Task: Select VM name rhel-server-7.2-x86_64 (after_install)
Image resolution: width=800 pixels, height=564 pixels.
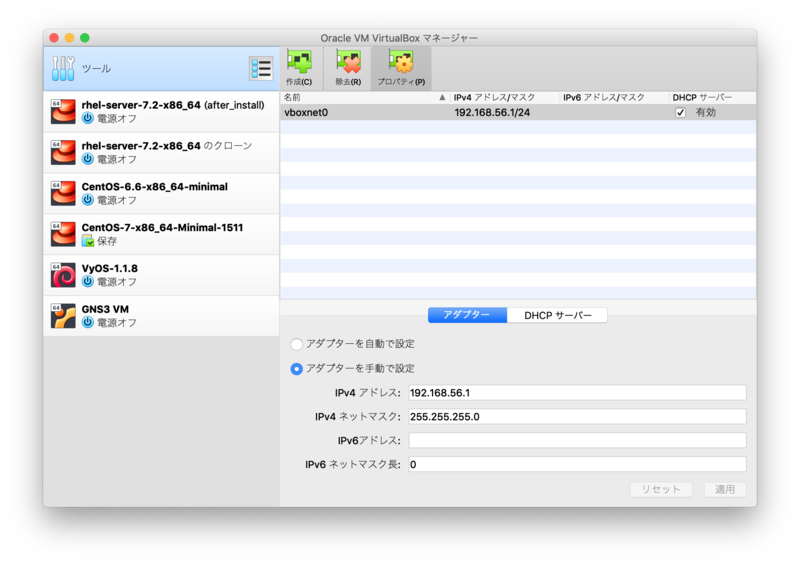Action: 173,105
